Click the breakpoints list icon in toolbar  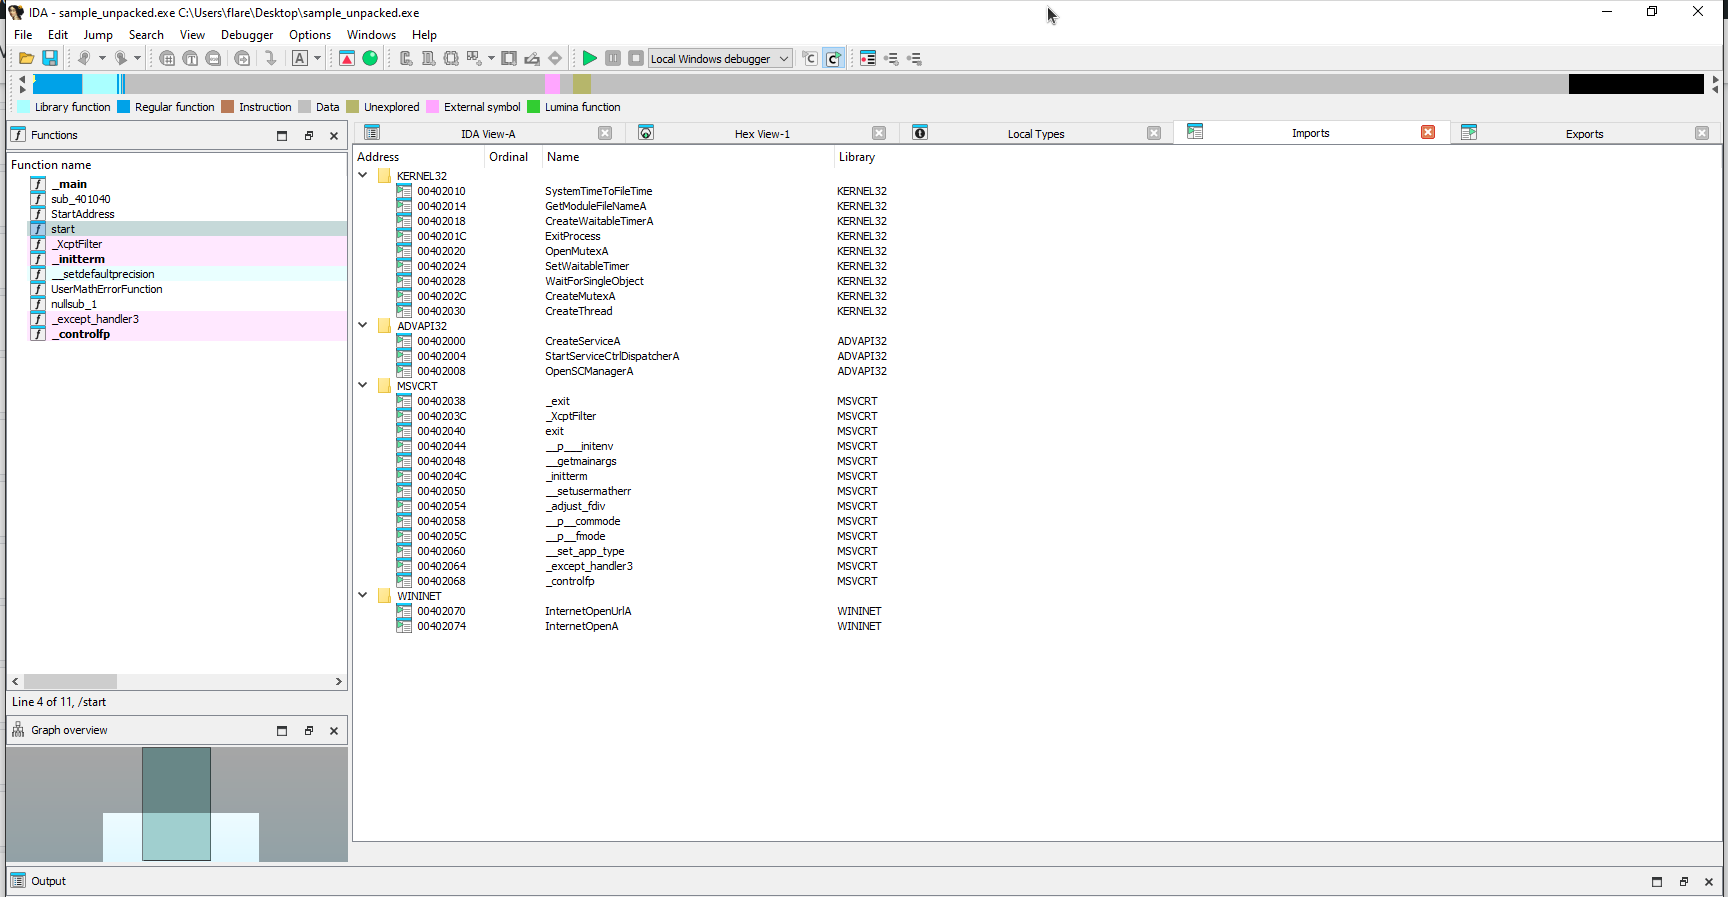868,59
